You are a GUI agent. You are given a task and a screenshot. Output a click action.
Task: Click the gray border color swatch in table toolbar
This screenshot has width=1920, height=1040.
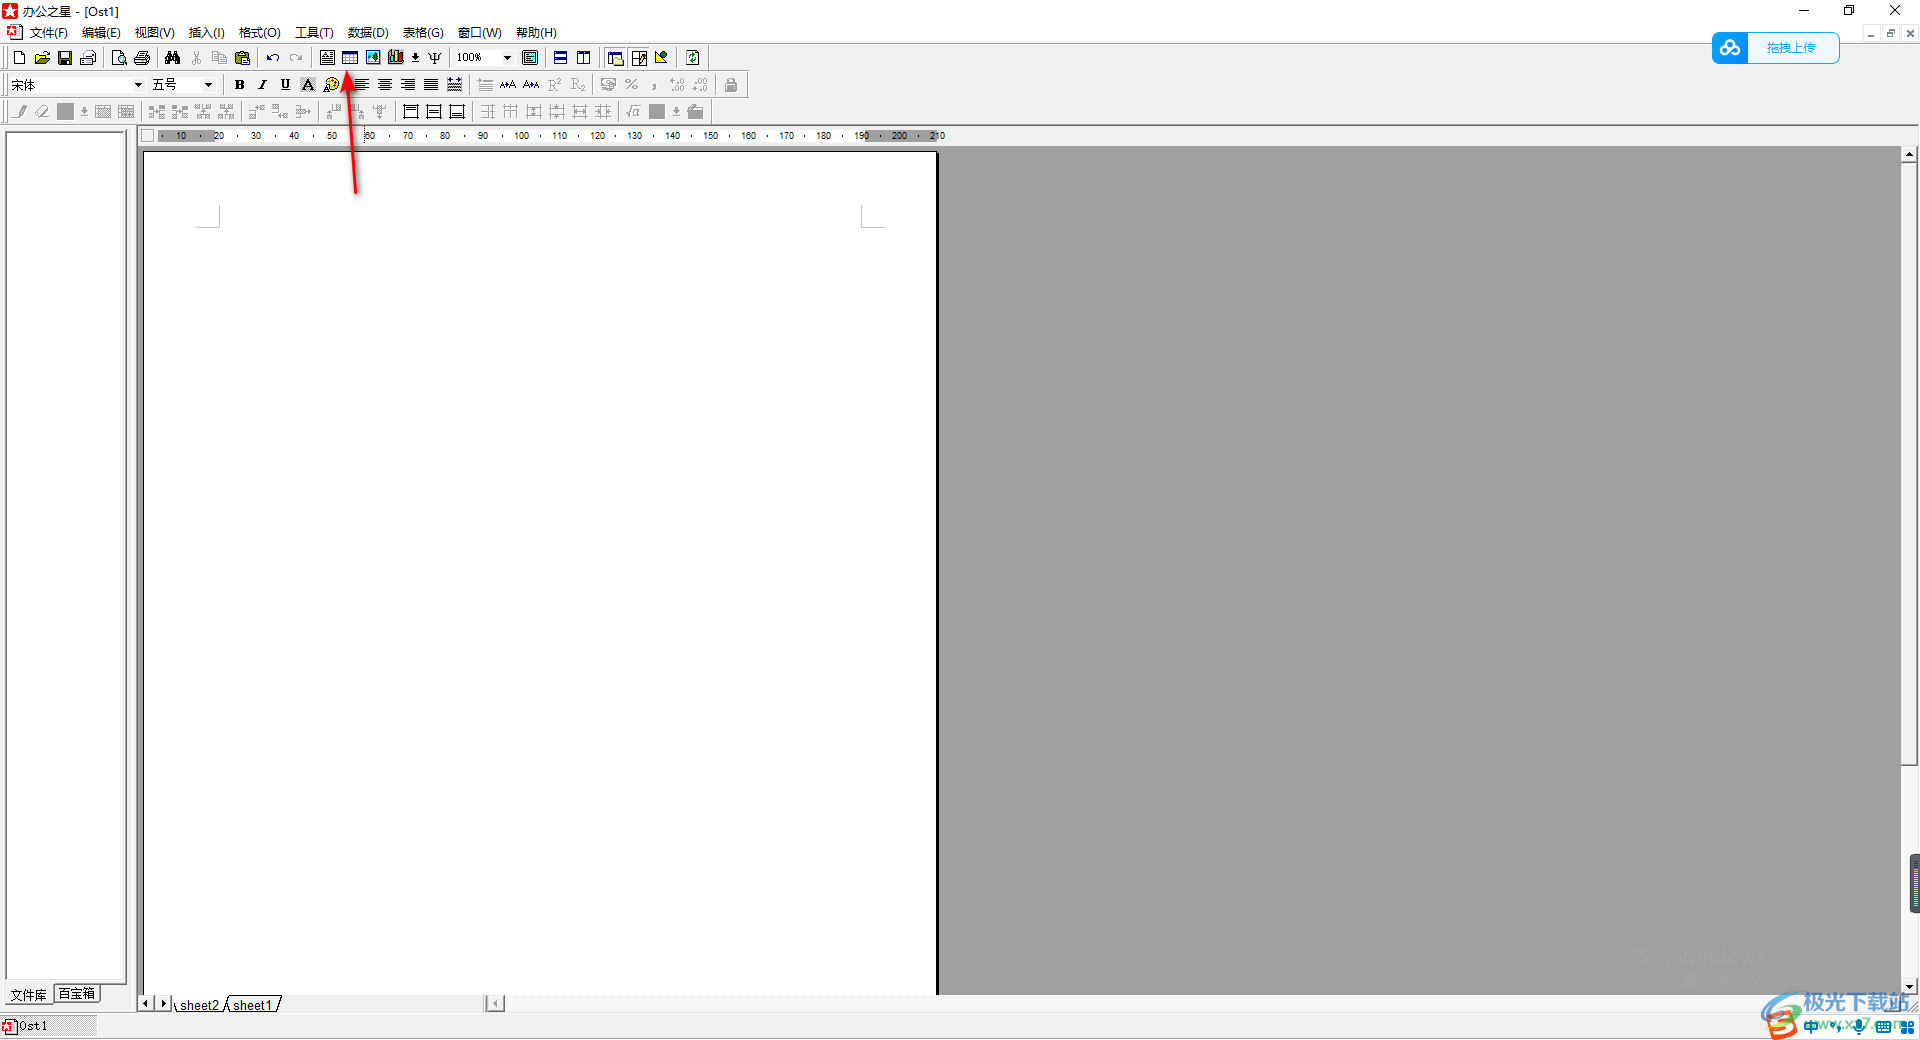(66, 112)
